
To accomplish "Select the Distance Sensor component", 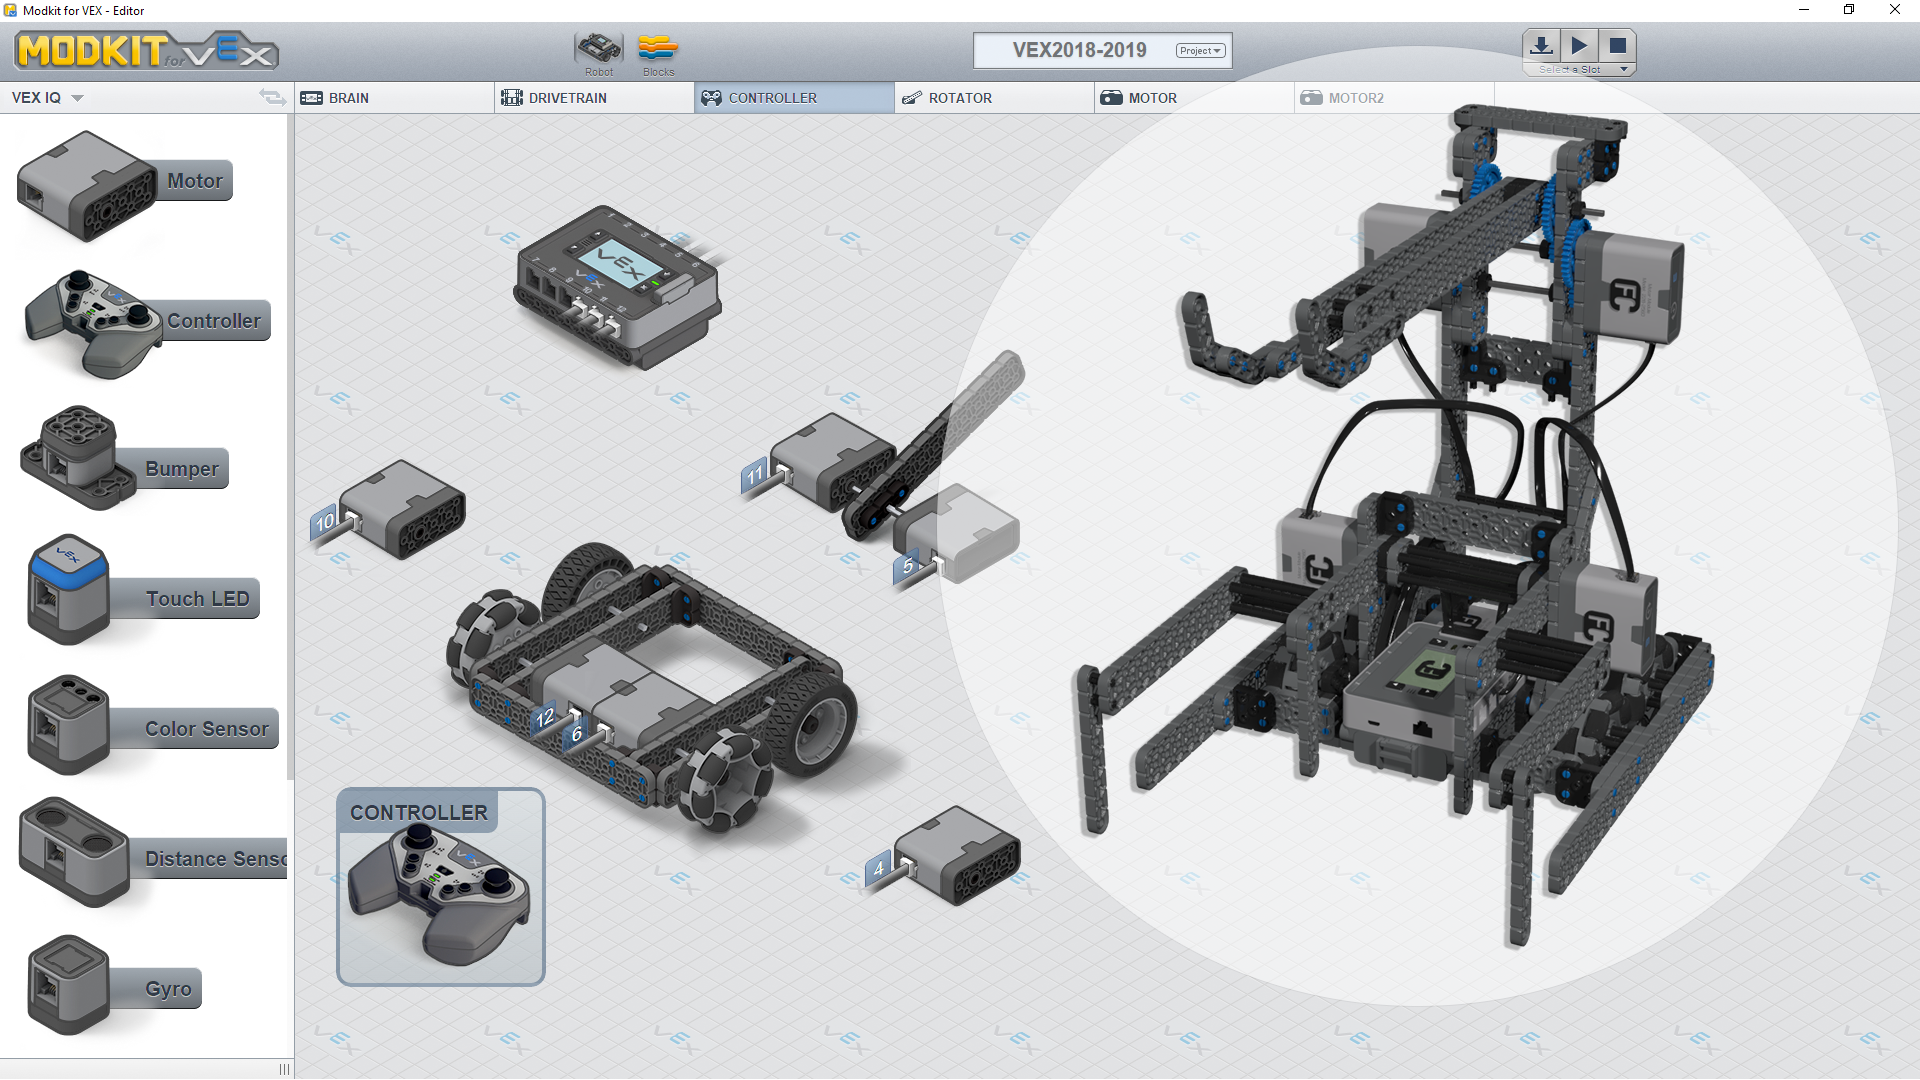I will (150, 857).
